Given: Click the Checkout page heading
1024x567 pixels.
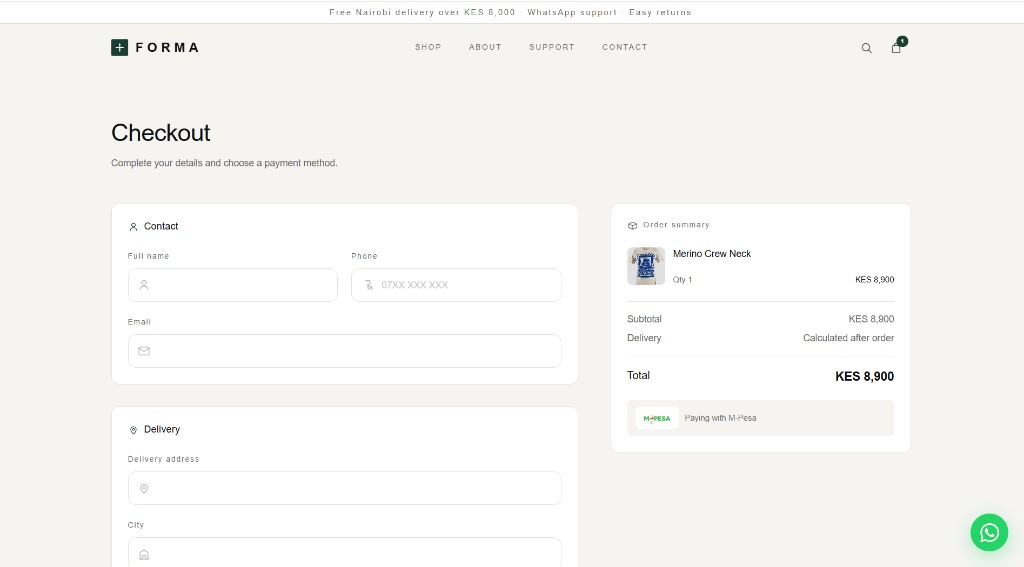Looking at the screenshot, I should pyautogui.click(x=161, y=133).
